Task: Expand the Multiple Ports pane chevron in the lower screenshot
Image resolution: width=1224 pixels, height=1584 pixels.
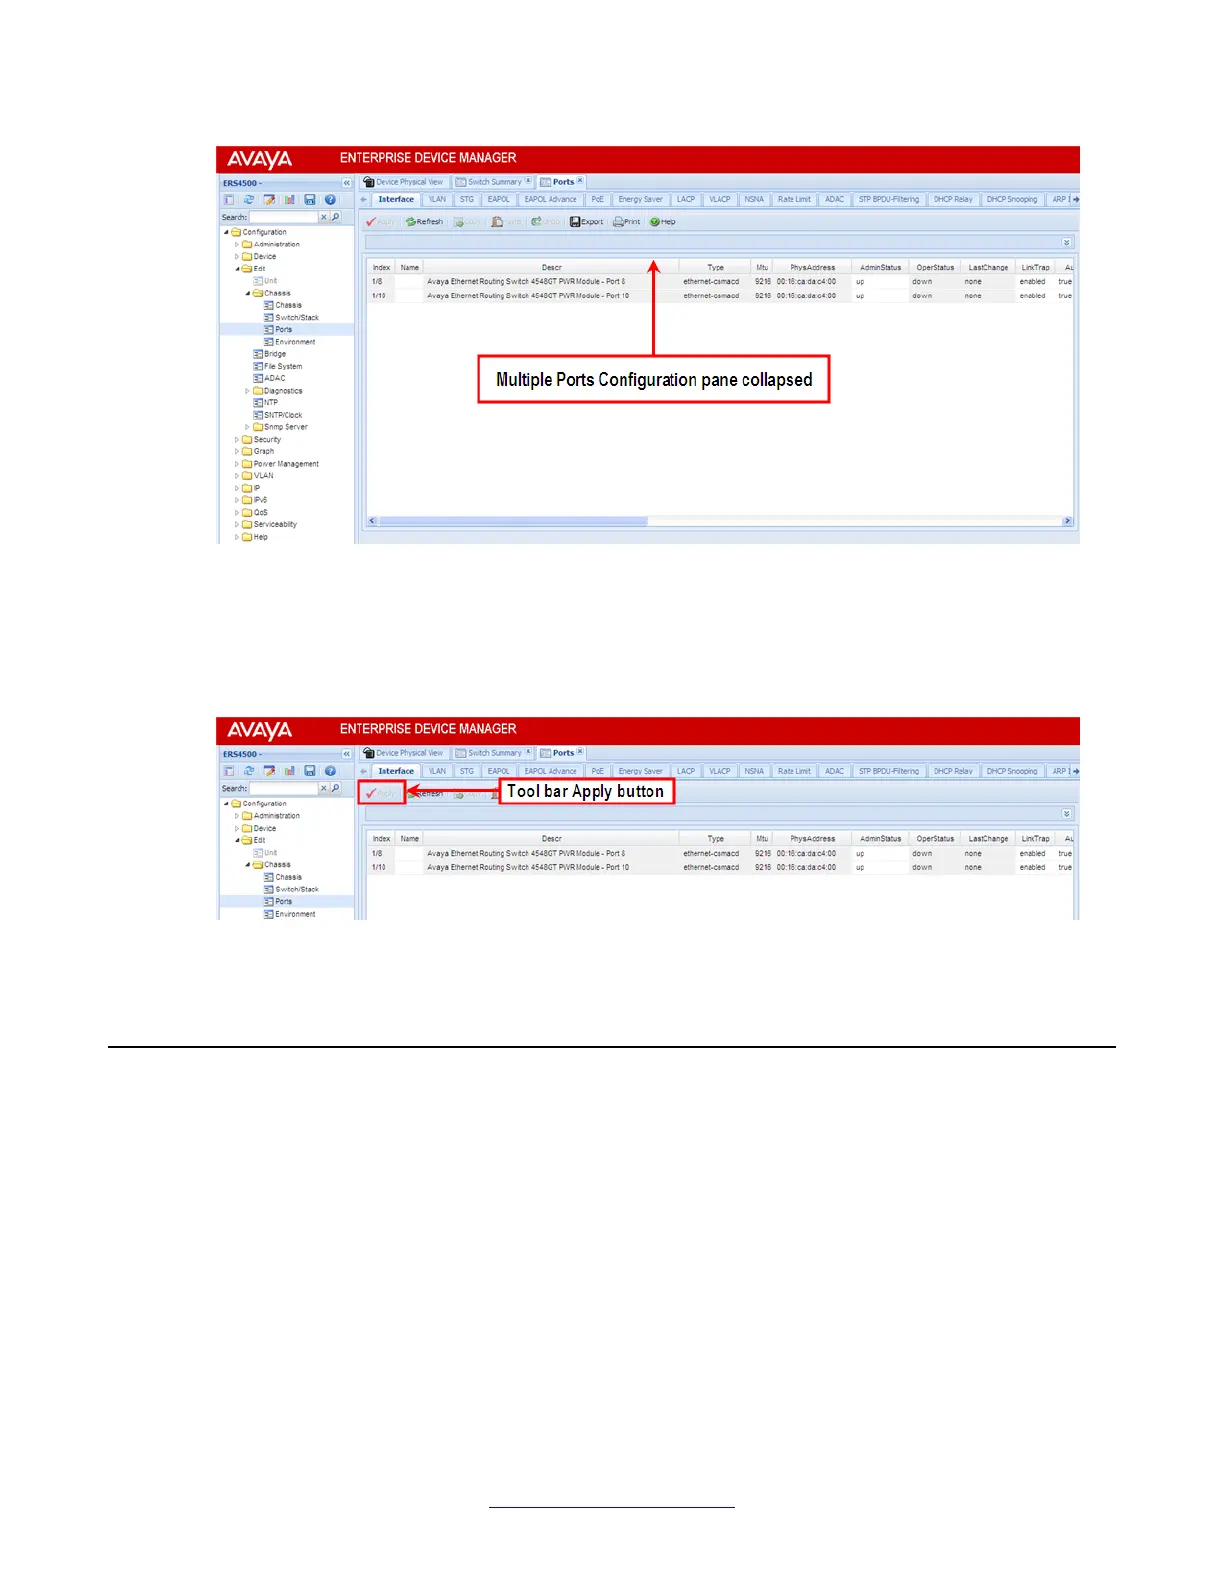Action: pos(1067,814)
